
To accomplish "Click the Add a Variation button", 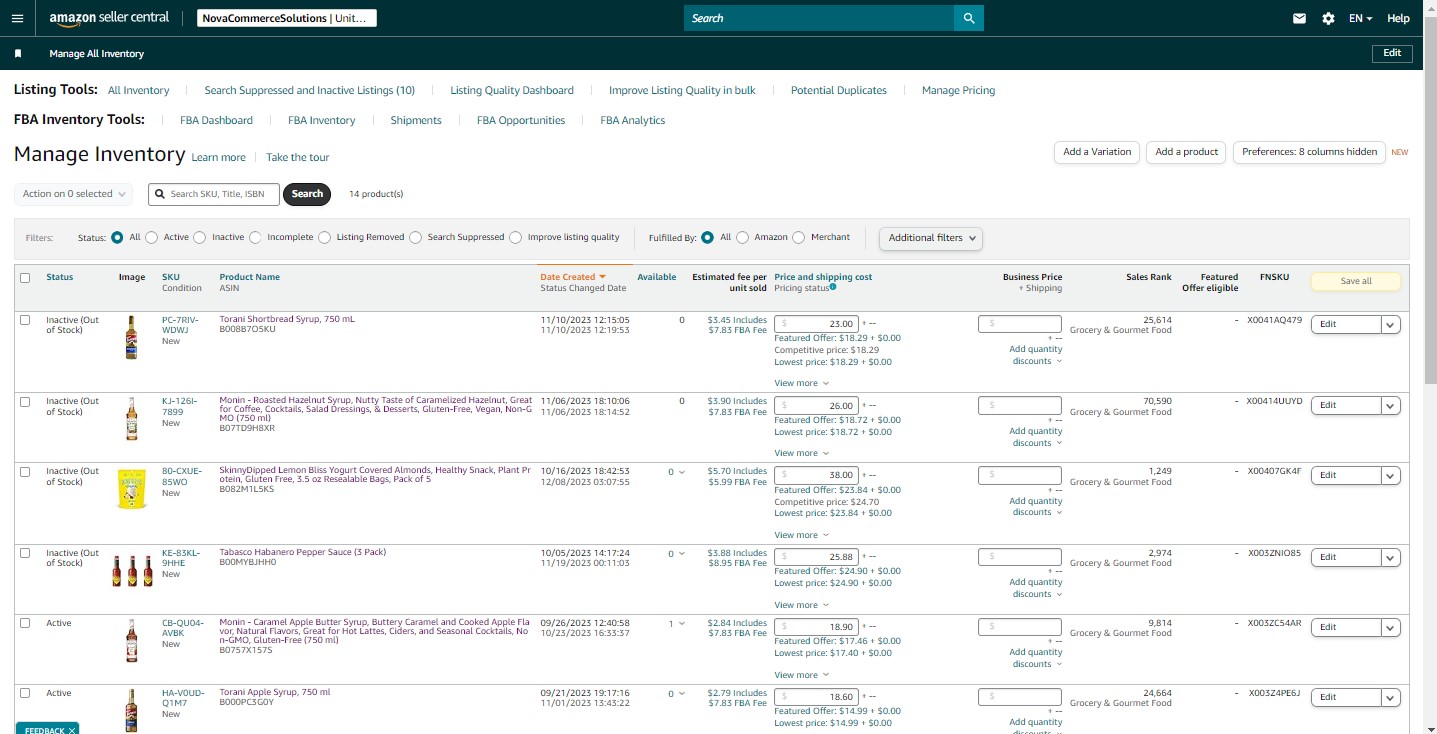I will 1097,152.
